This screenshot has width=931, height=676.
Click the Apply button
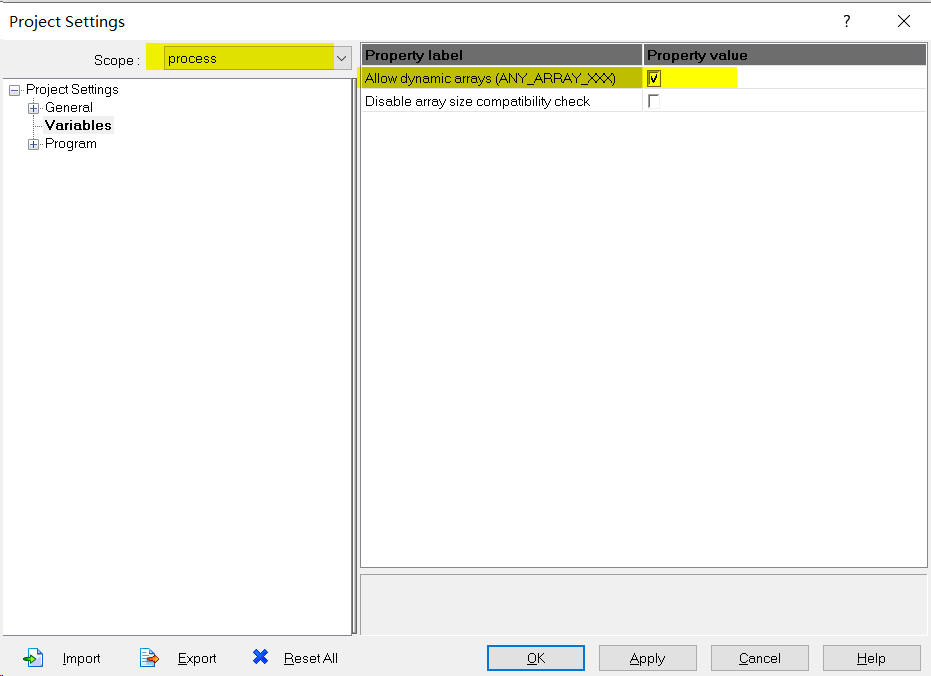click(647, 658)
